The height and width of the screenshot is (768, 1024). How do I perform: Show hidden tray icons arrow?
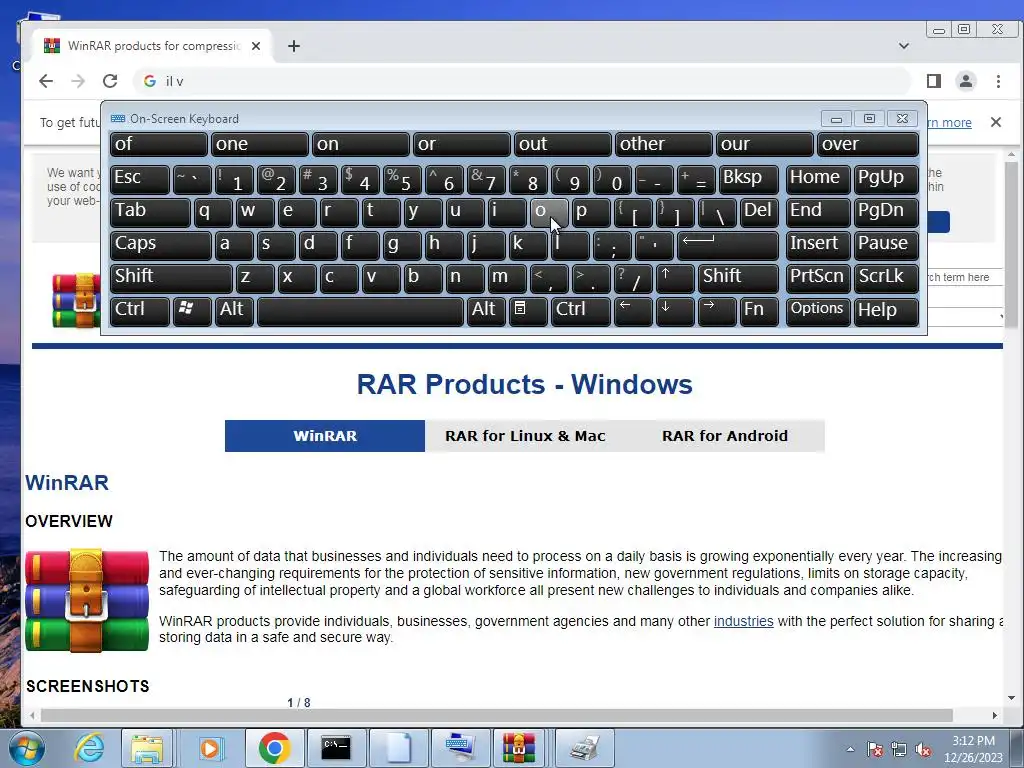coord(850,749)
